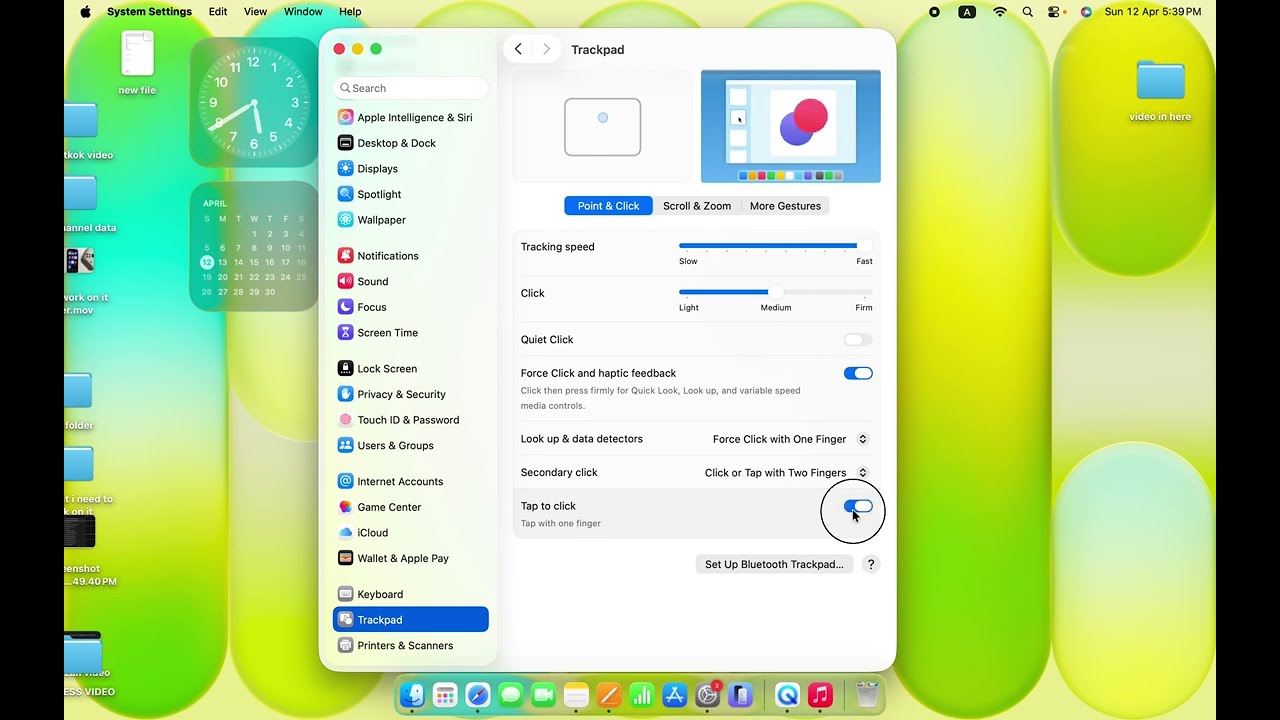
Task: Switch to More Gestures tab
Action: point(785,206)
